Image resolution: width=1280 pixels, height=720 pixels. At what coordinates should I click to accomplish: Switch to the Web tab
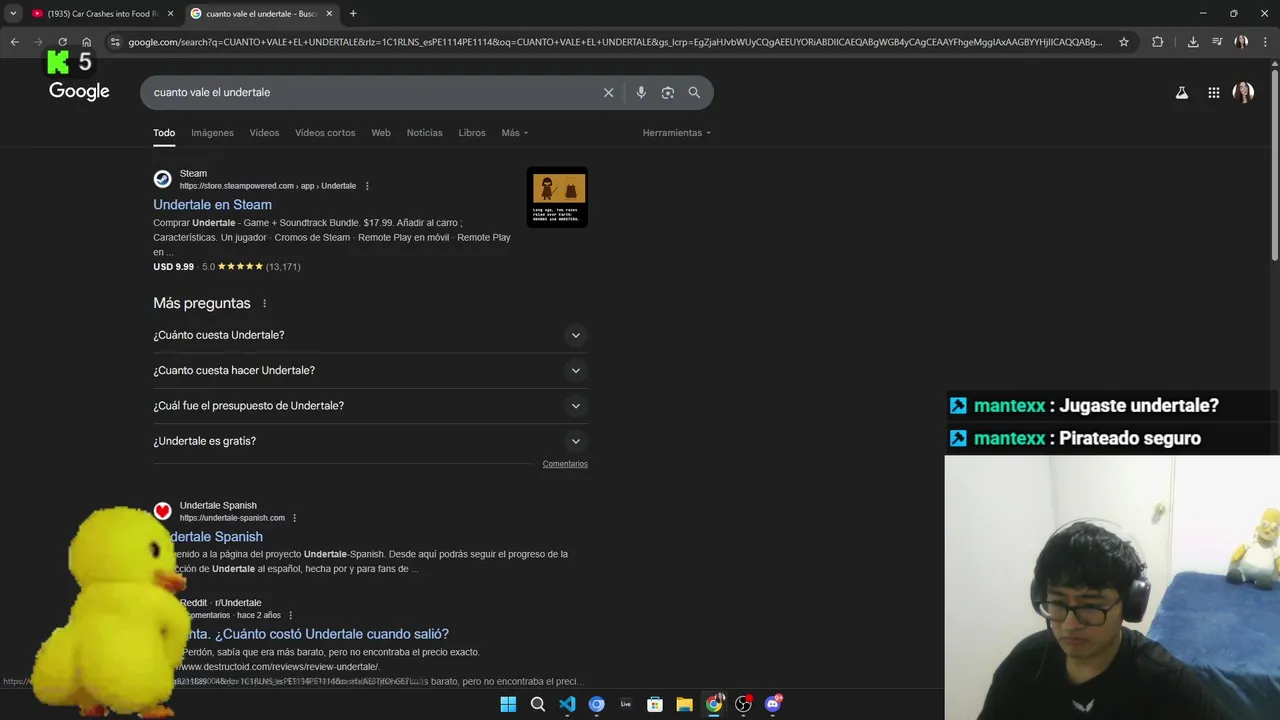[381, 133]
